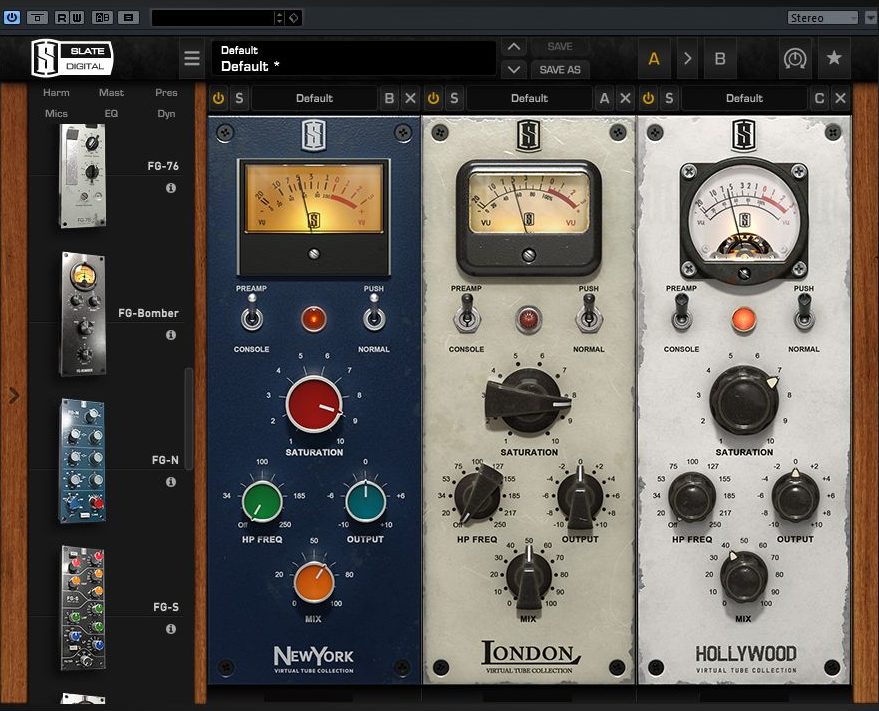Flip Hollywood Push/Normal switch
The height and width of the screenshot is (711, 879).
point(804,313)
